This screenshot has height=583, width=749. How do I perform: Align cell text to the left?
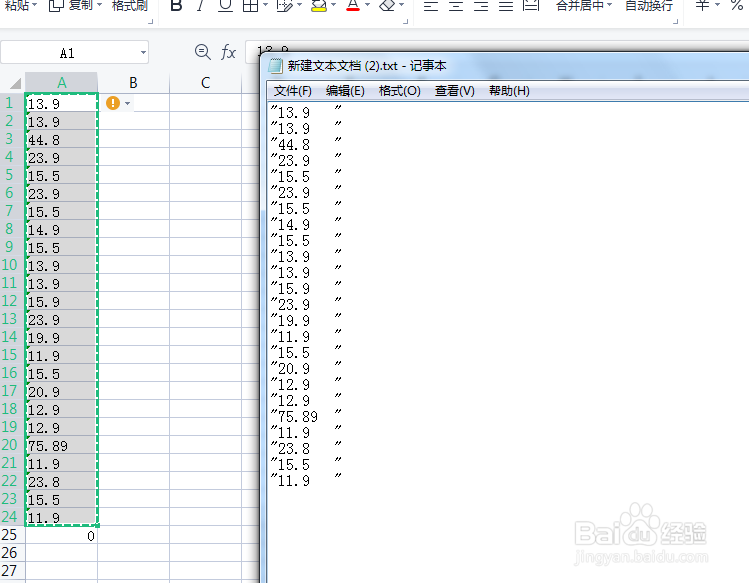431,6
